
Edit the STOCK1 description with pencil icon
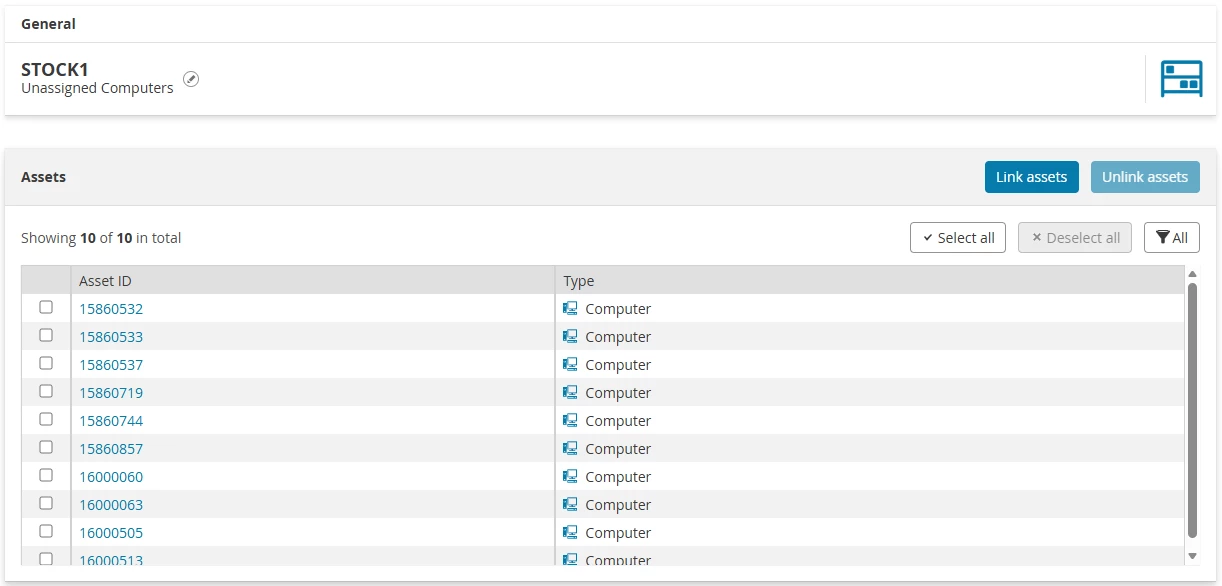pyautogui.click(x=191, y=80)
